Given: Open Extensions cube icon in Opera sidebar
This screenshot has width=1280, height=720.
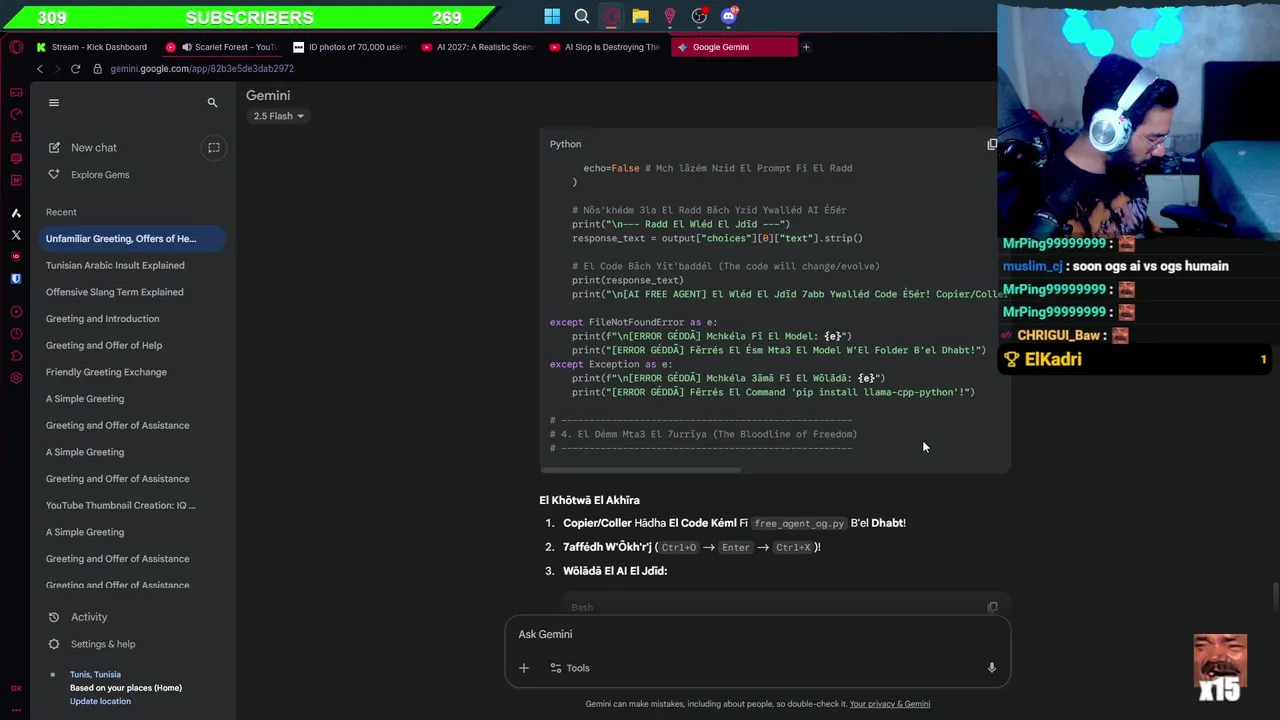Looking at the screenshot, I should [16, 356].
